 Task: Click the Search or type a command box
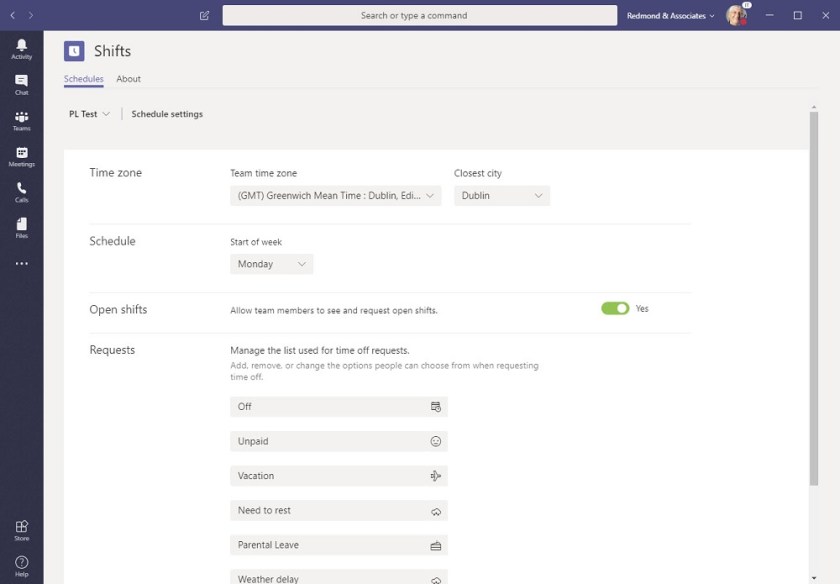[x=419, y=16]
